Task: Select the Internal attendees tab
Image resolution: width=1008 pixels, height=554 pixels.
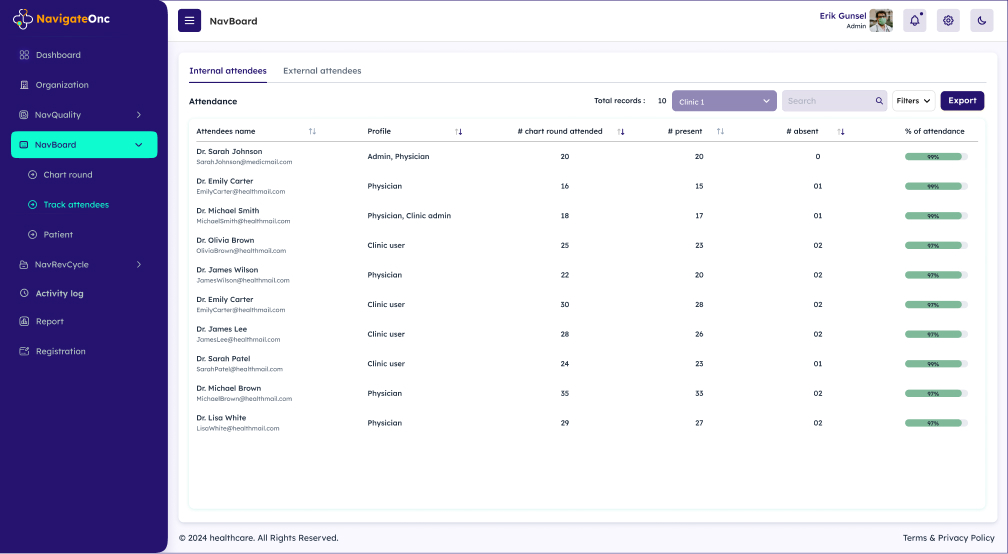Action: pos(228,71)
